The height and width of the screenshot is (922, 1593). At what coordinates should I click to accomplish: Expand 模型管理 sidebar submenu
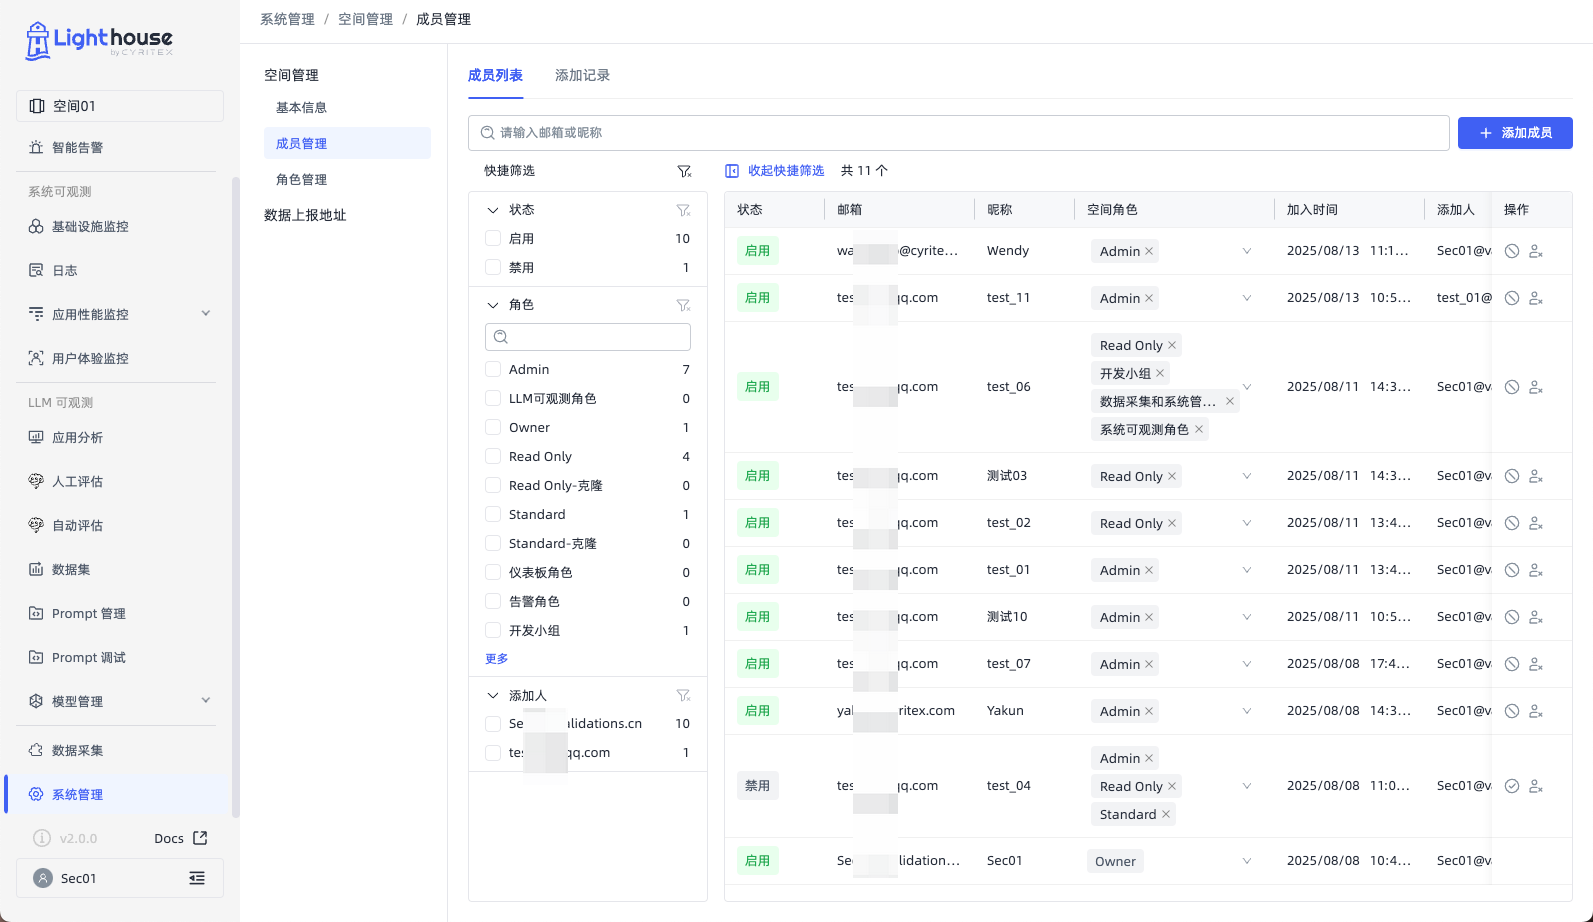(x=206, y=701)
